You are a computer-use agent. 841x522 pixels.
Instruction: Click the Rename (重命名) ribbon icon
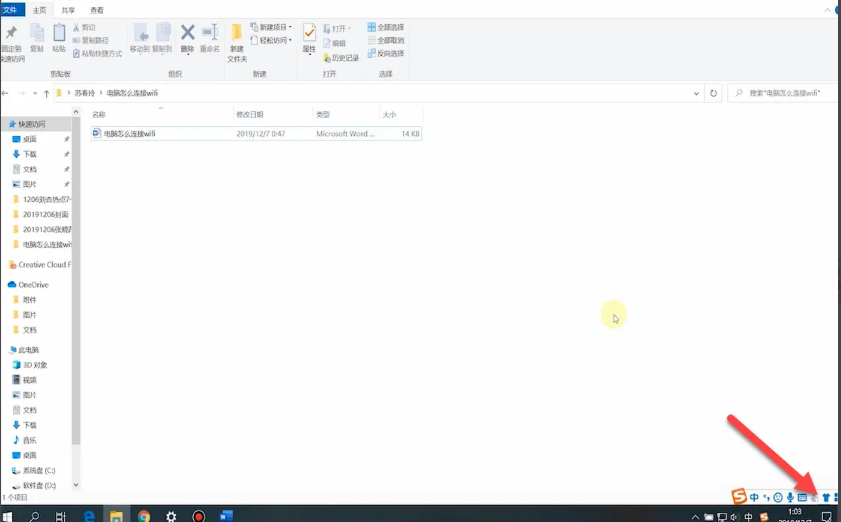tap(209, 38)
